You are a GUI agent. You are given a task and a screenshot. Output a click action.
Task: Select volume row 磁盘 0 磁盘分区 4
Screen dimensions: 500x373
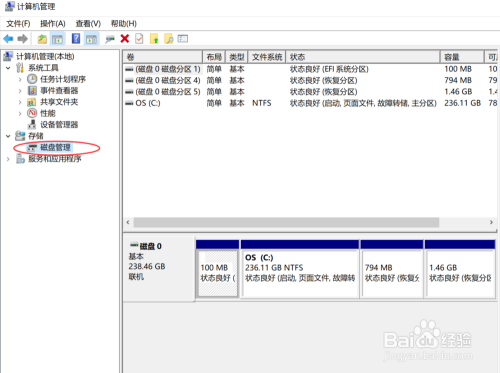(x=310, y=80)
